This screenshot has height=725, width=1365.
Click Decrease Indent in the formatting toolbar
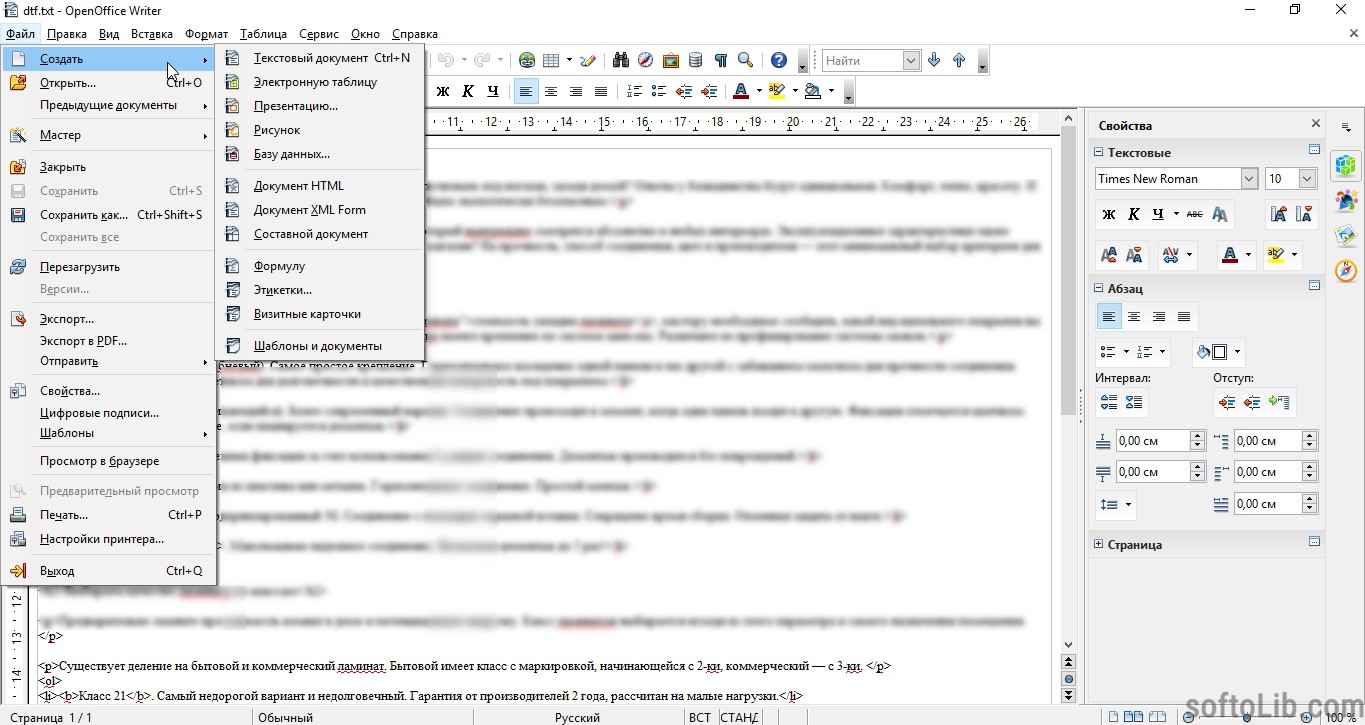coord(684,91)
